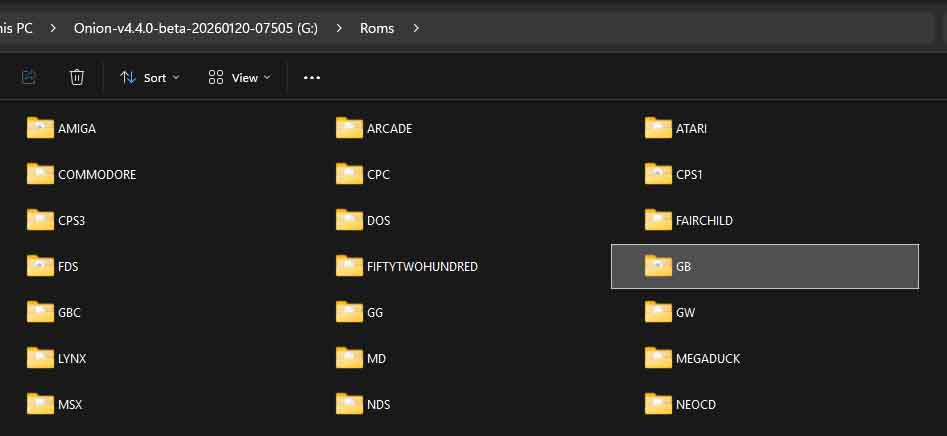Image resolution: width=947 pixels, height=436 pixels.
Task: Click the Roms breadcrumb segment
Action: click(377, 28)
